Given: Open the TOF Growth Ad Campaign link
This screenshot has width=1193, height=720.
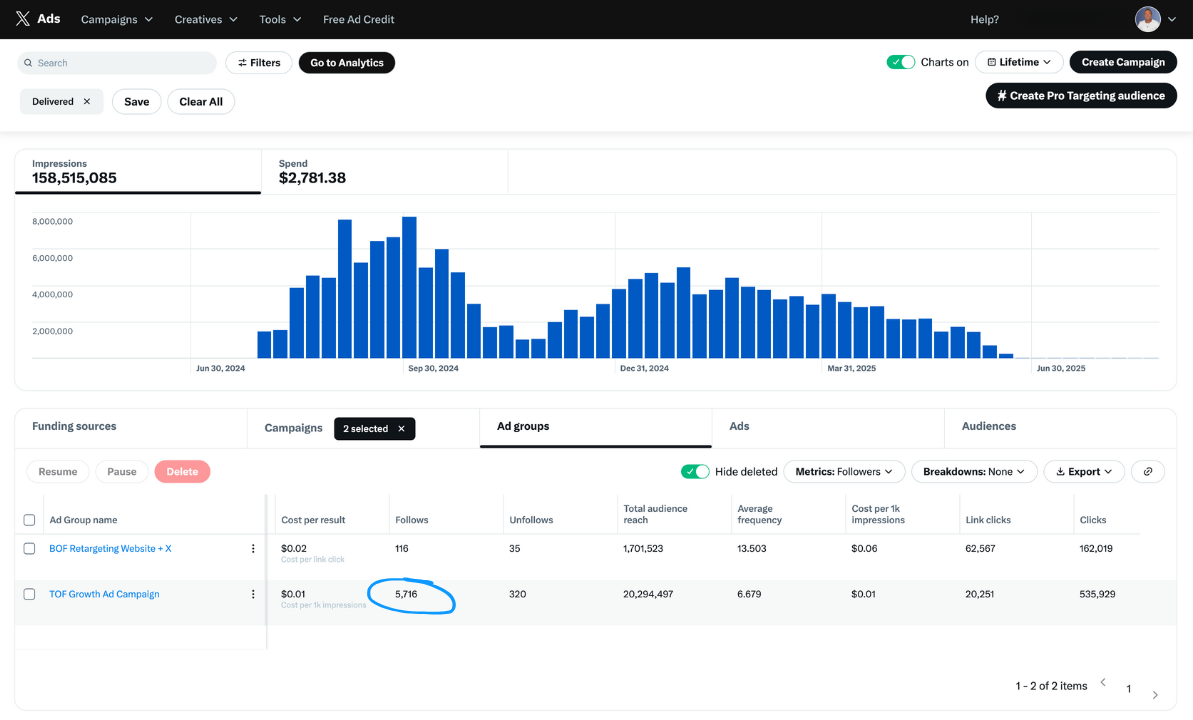Looking at the screenshot, I should pos(104,593).
